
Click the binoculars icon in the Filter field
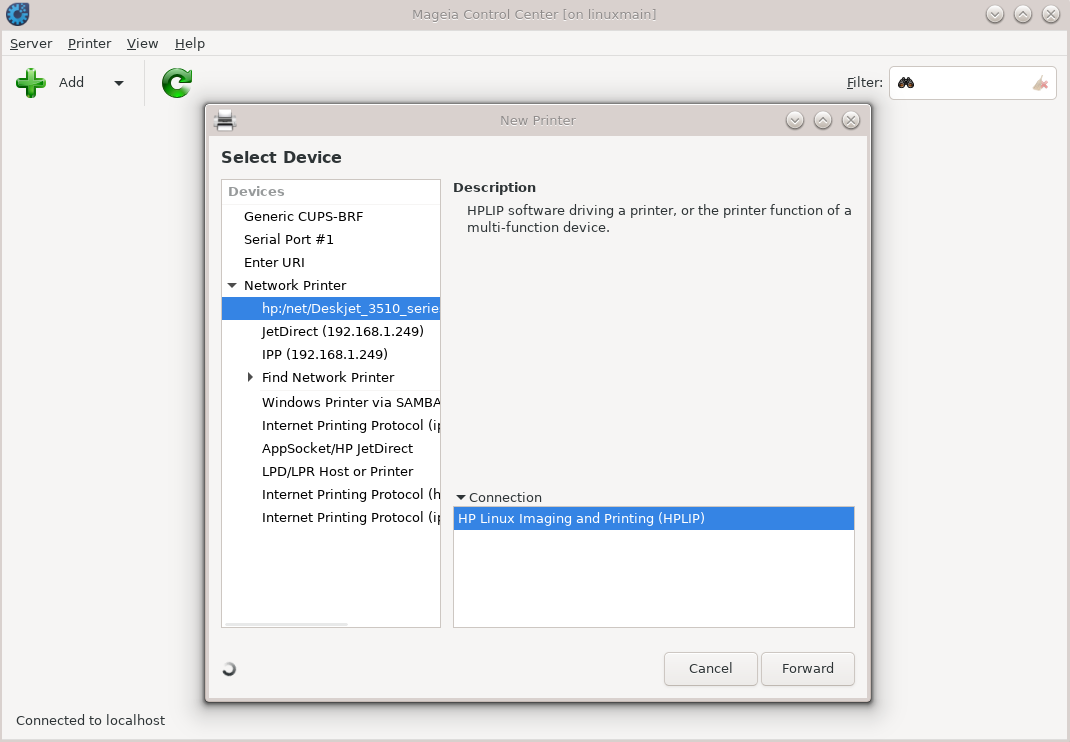pos(906,83)
